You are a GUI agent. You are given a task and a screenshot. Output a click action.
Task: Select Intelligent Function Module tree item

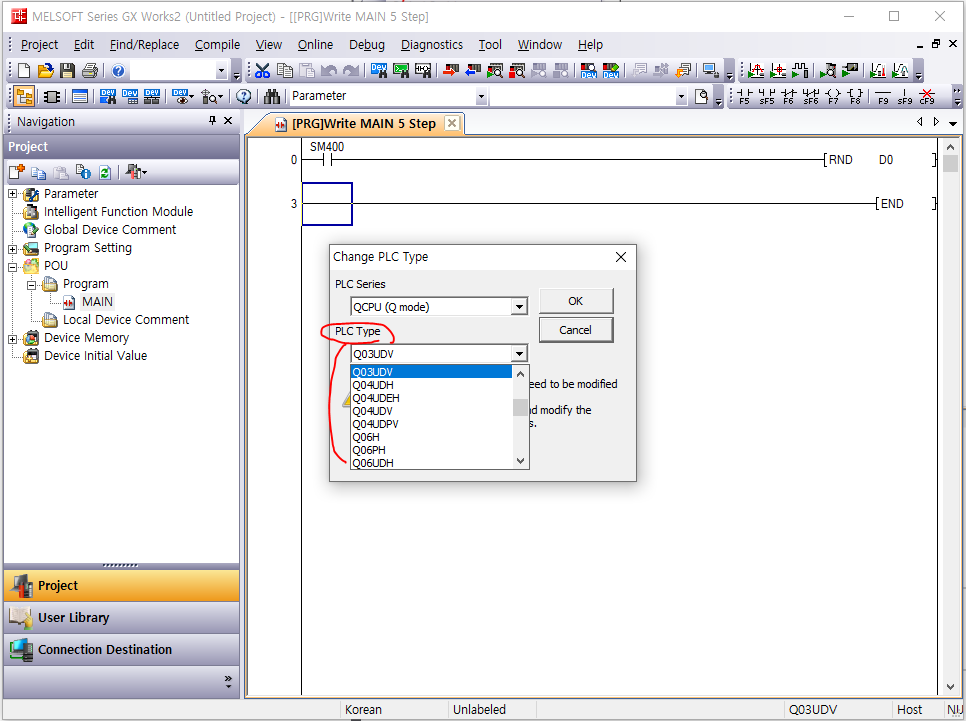pos(118,212)
